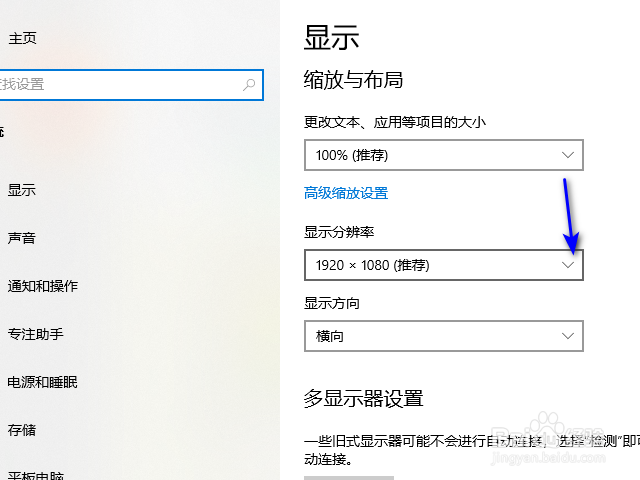Image resolution: width=640 pixels, height=480 pixels.
Task: Open the 100% (推荐) scale dropdown
Action: (443, 155)
